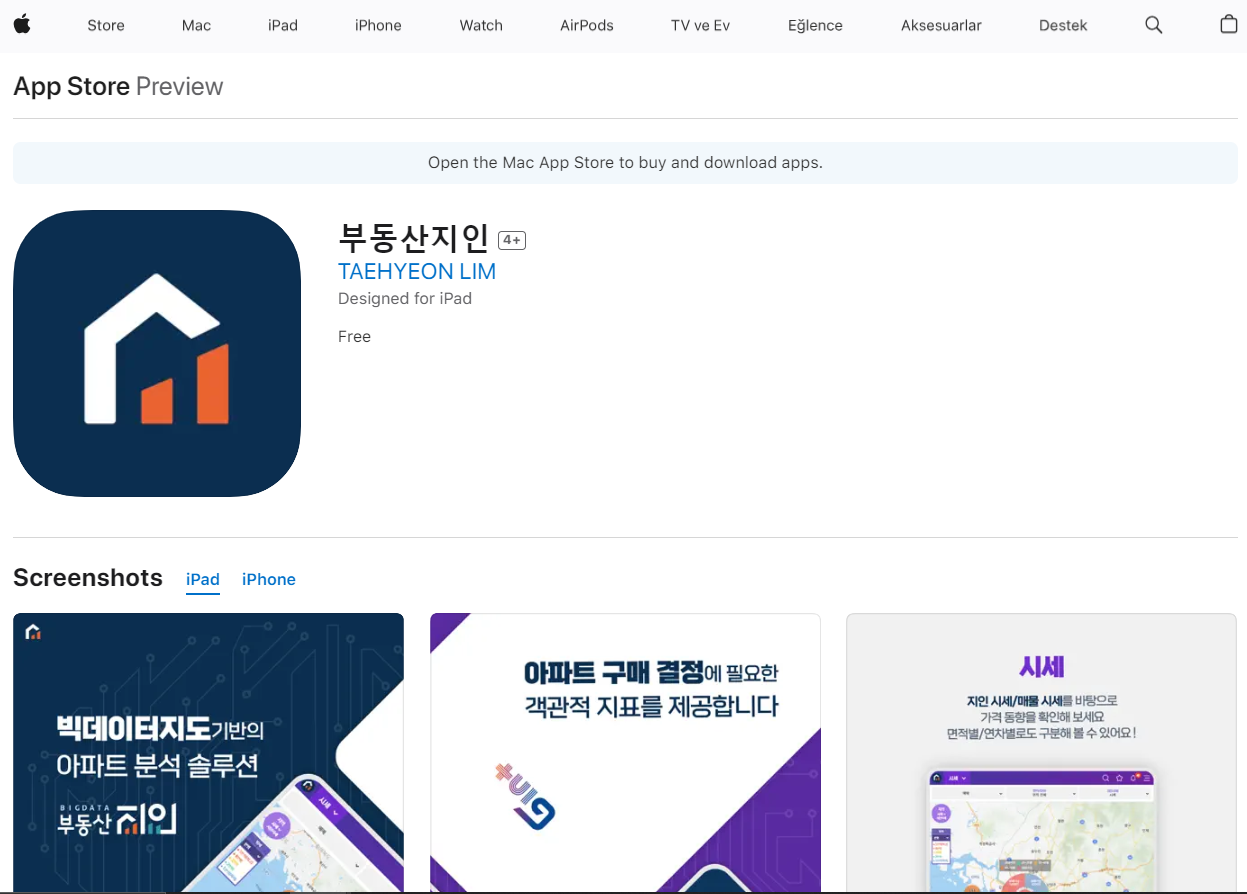Select the 부동산지인 app icon
The image size is (1247, 894).
156,352
